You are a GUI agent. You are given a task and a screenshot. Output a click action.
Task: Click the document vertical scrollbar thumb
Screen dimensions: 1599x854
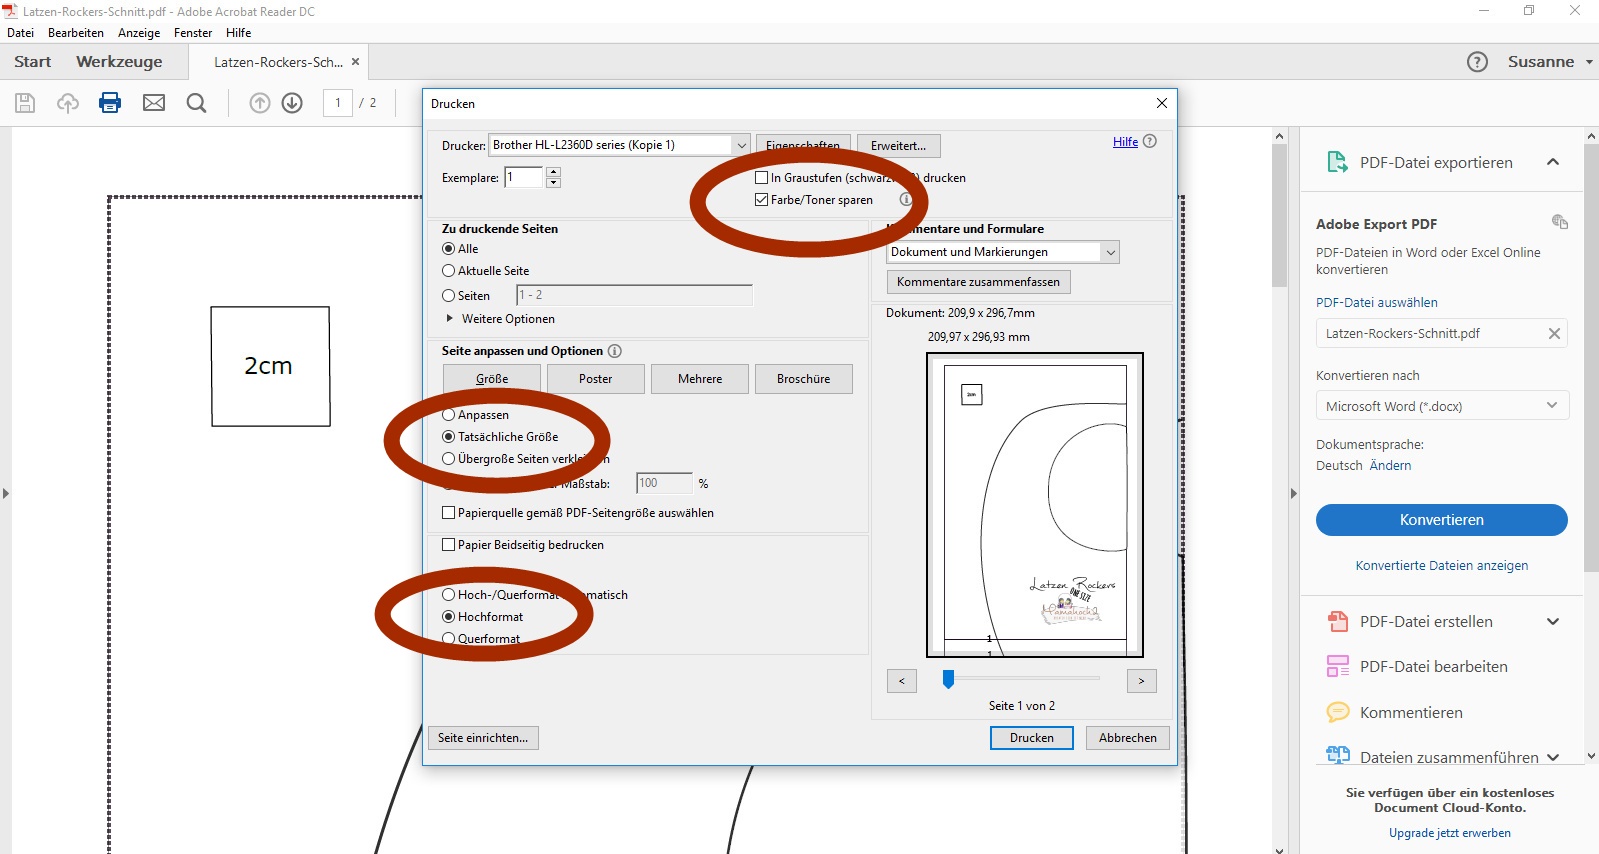(1279, 216)
